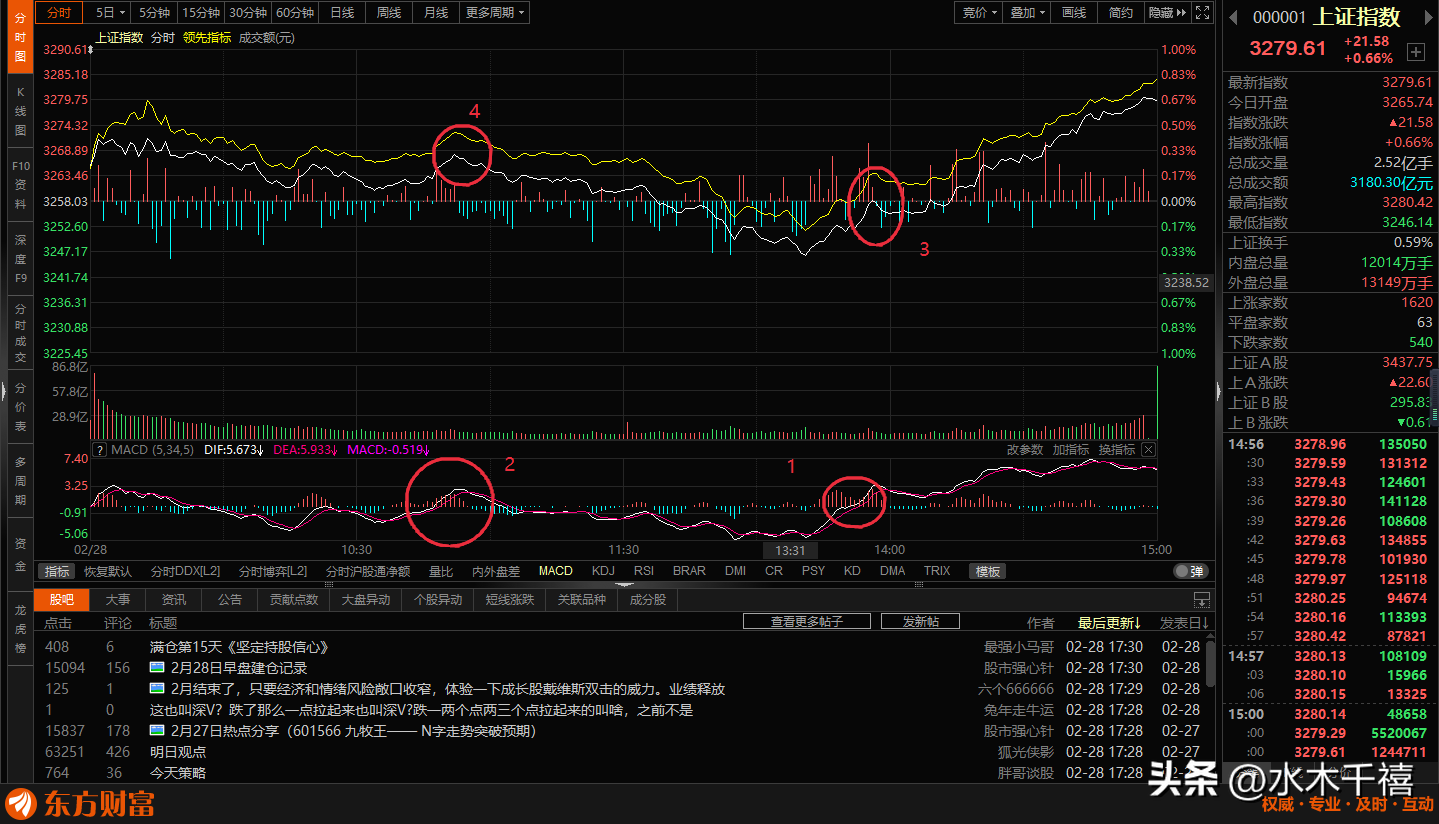Open the 资金 sidebar panel
The image size is (1439, 824).
[20, 555]
